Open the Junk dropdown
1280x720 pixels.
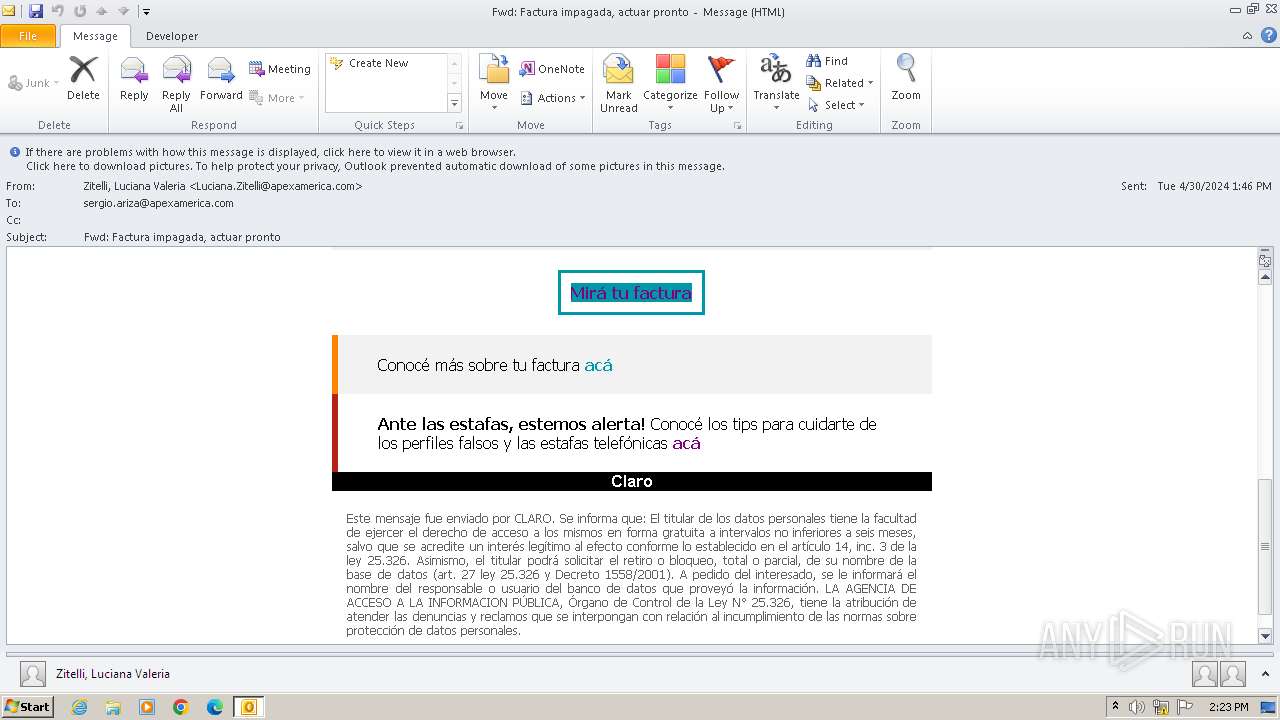tap(33, 83)
